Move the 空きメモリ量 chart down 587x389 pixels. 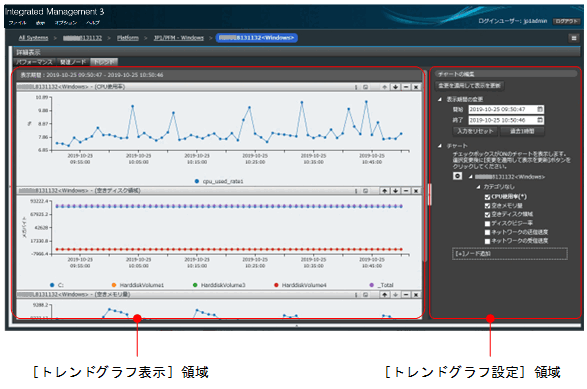click(x=395, y=295)
